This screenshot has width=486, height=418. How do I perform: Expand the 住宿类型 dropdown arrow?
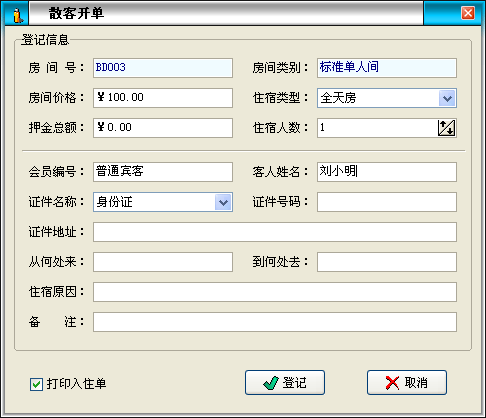click(447, 98)
